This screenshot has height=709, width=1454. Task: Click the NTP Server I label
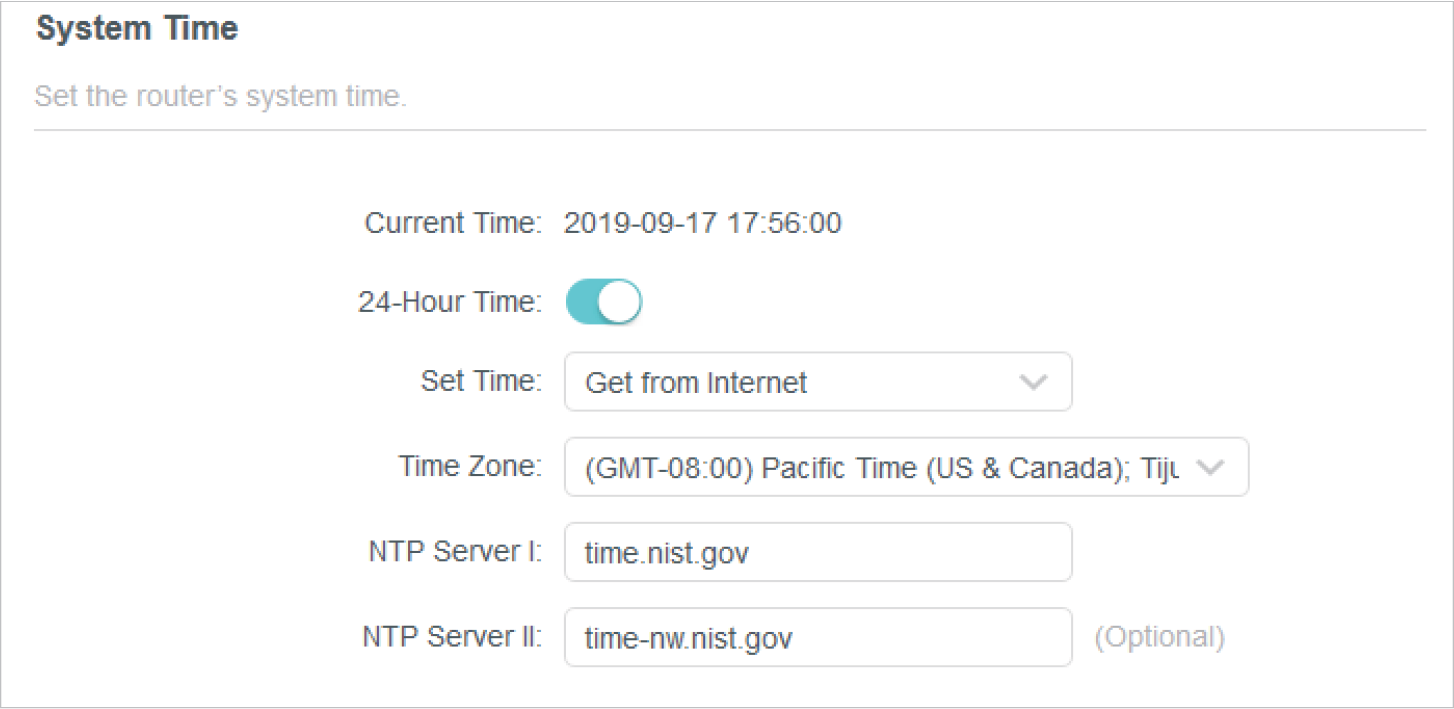455,552
